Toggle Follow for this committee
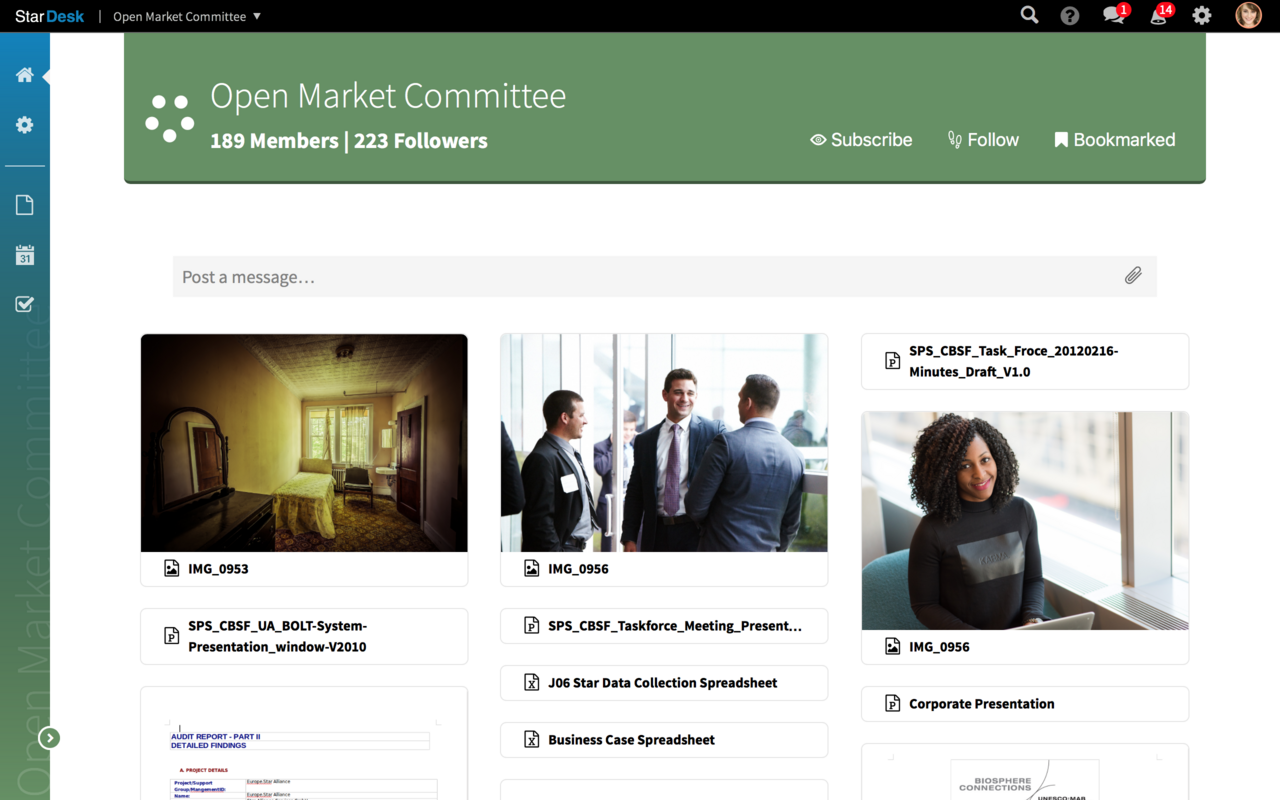This screenshot has width=1280, height=800. (983, 140)
